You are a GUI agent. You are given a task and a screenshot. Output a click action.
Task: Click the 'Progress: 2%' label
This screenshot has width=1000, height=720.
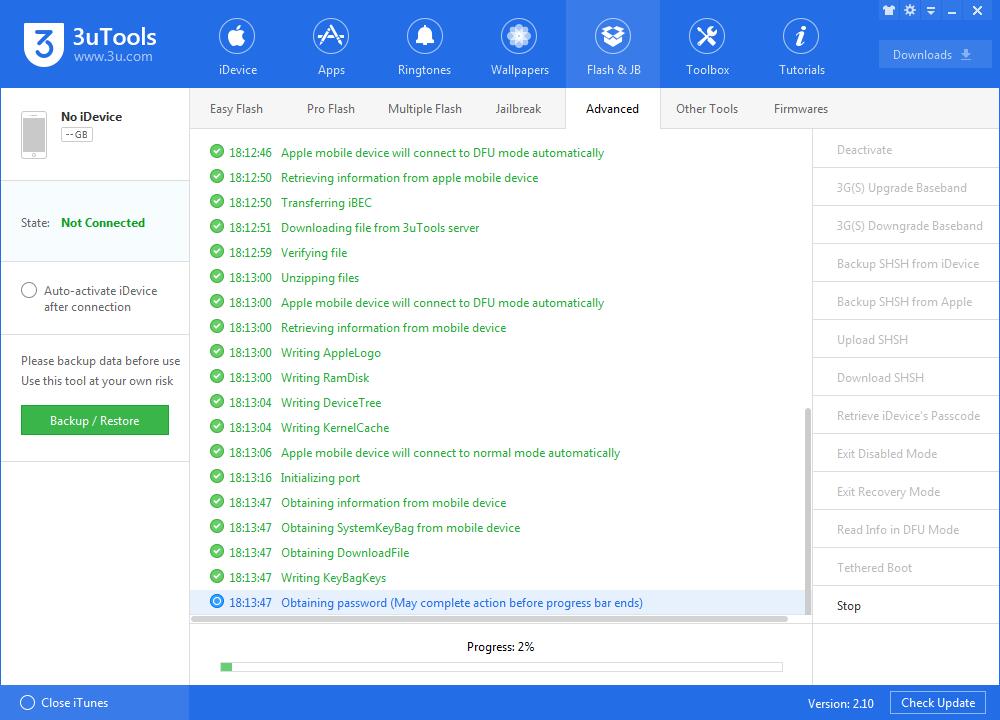[x=501, y=647]
